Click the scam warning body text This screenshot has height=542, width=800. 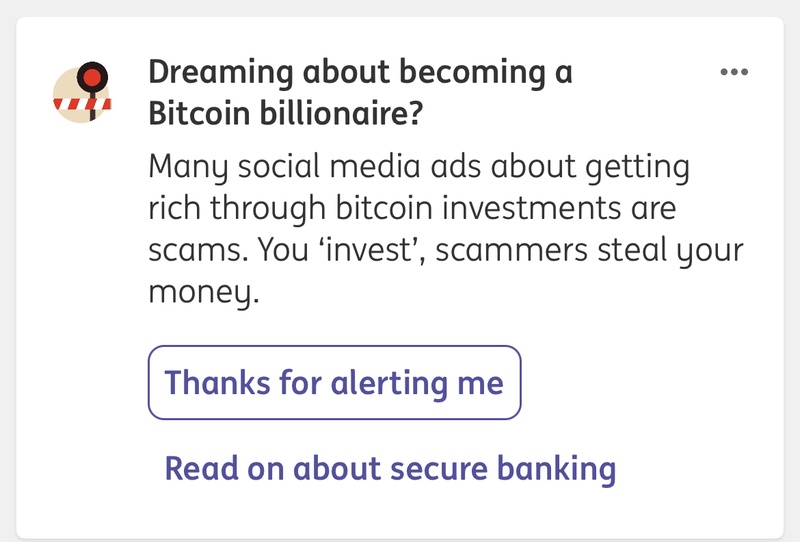(444, 230)
